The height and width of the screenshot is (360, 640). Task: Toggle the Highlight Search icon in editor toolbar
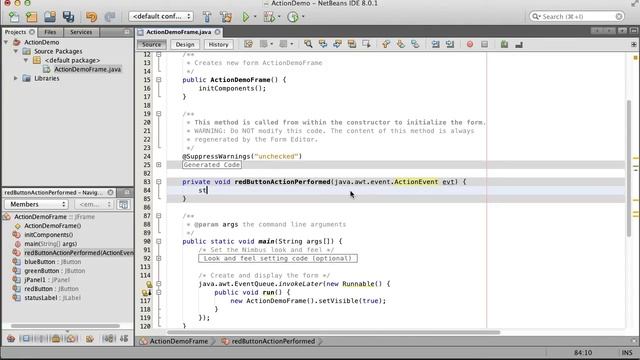pyautogui.click(x=352, y=44)
